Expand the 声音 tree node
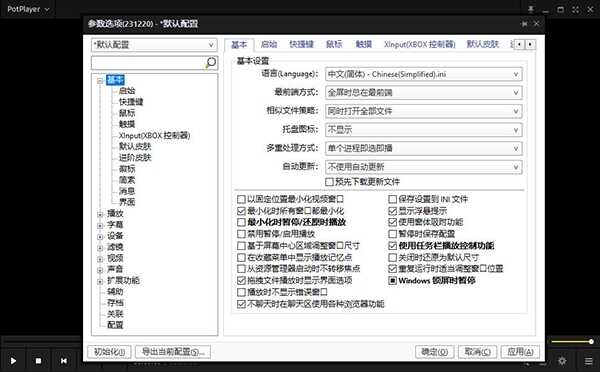600x372 pixels. [x=100, y=270]
